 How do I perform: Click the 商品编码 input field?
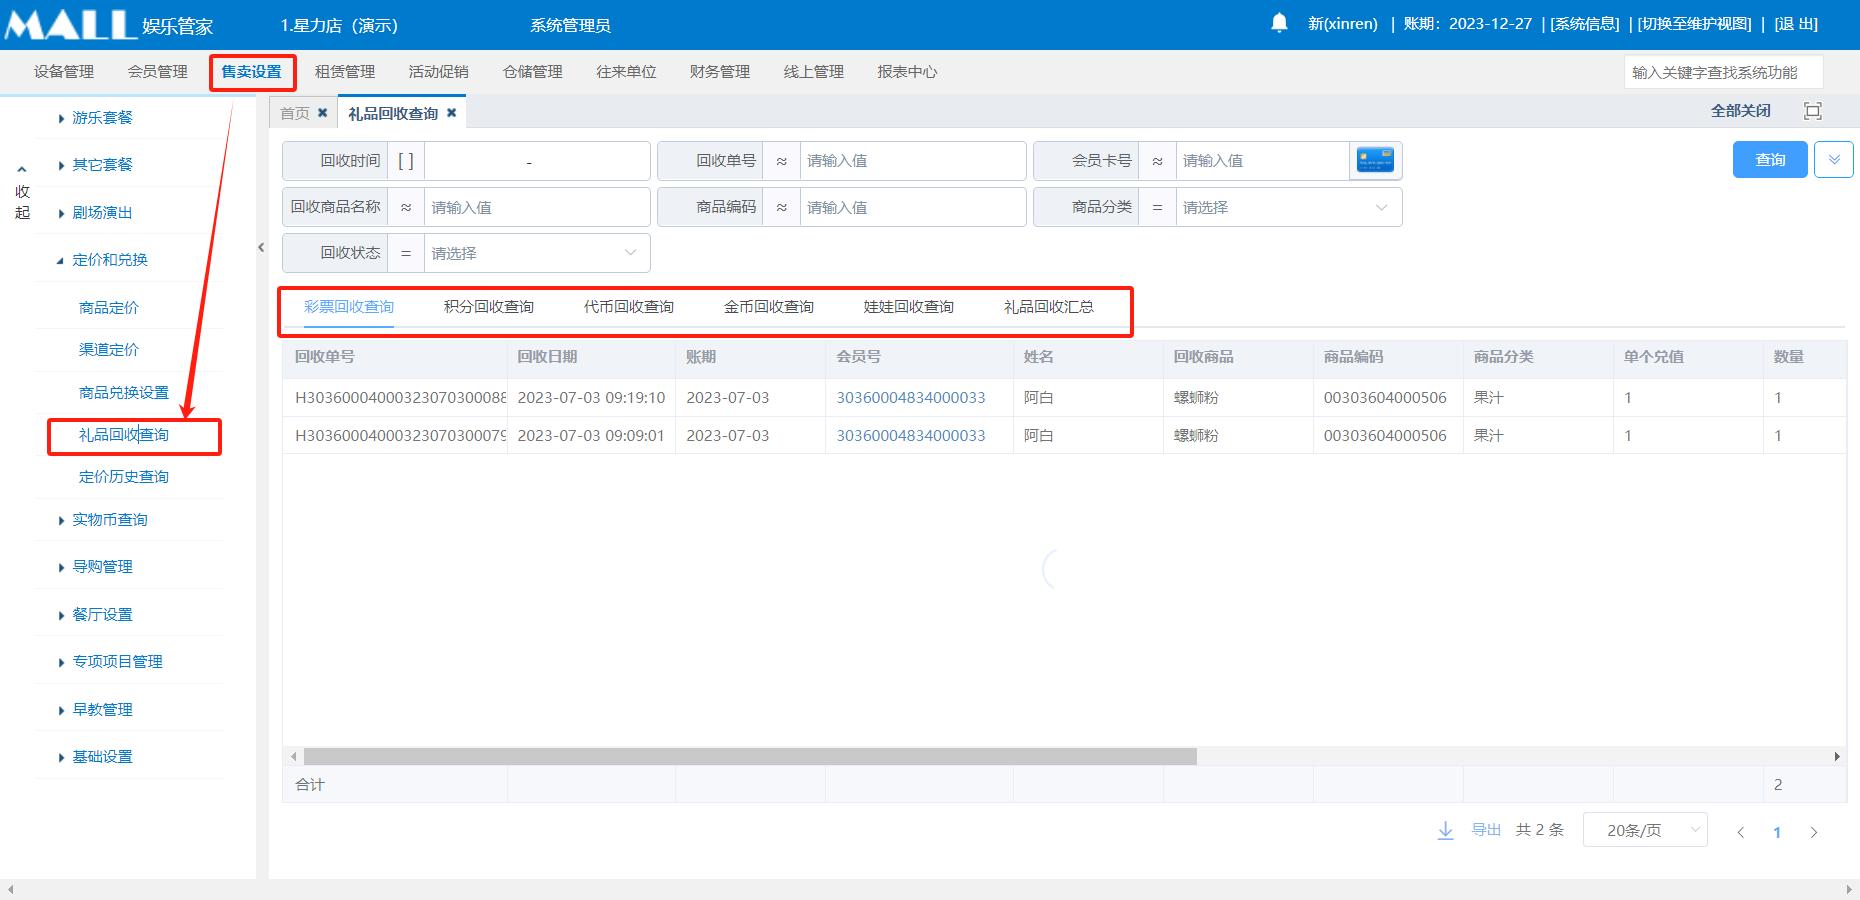(x=913, y=207)
